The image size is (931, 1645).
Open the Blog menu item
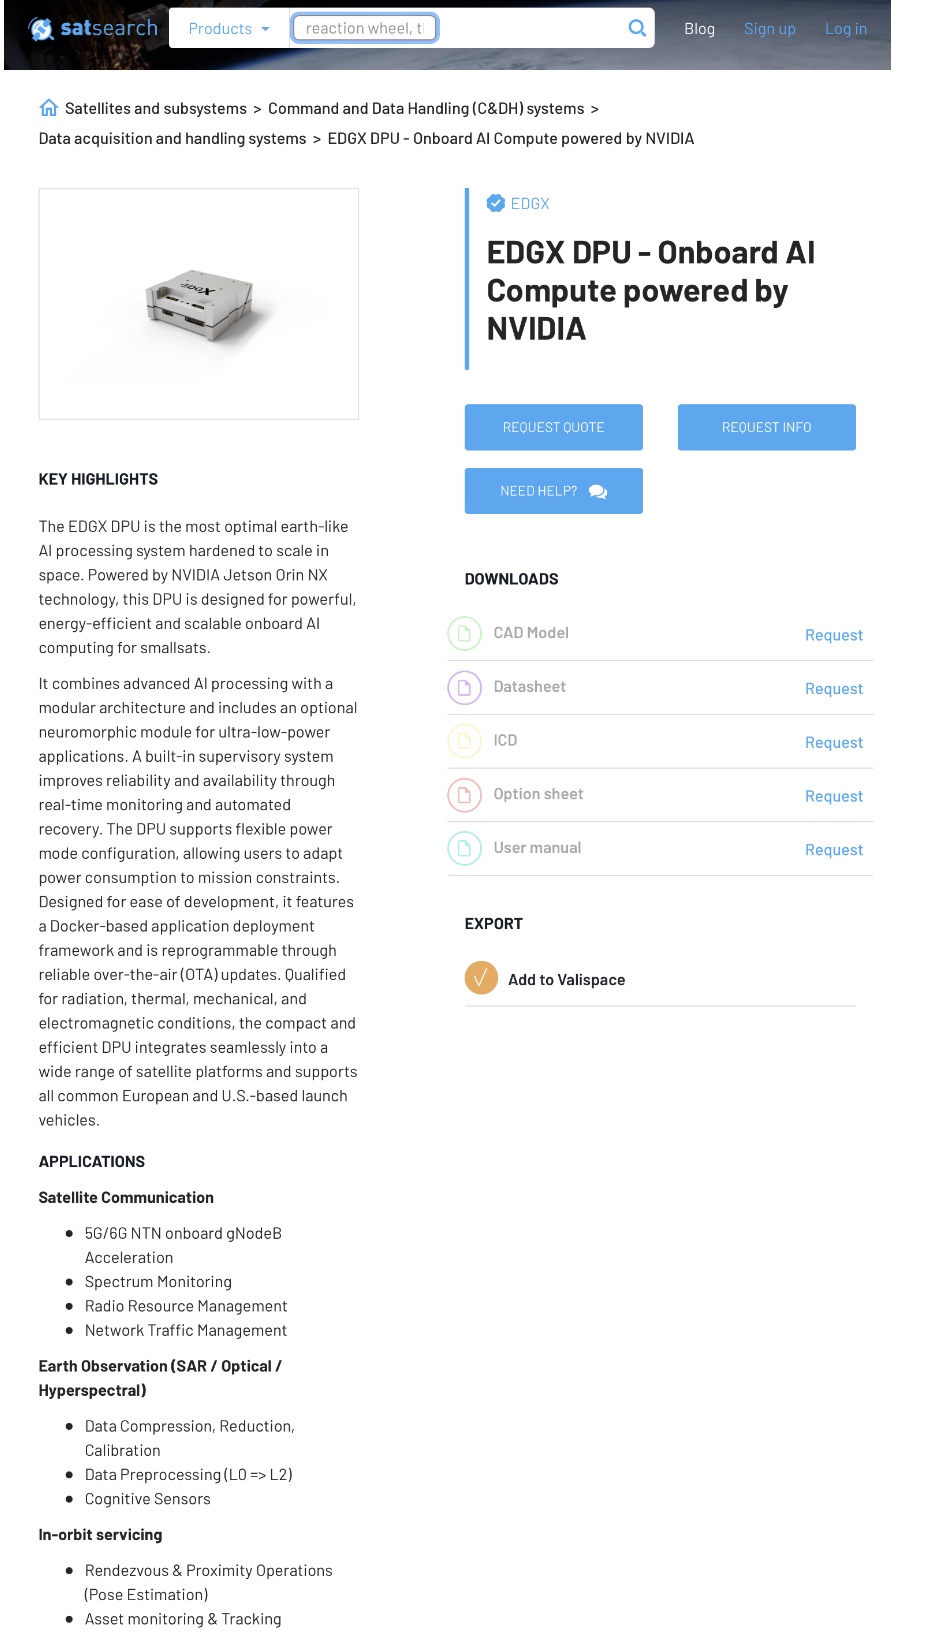click(699, 29)
